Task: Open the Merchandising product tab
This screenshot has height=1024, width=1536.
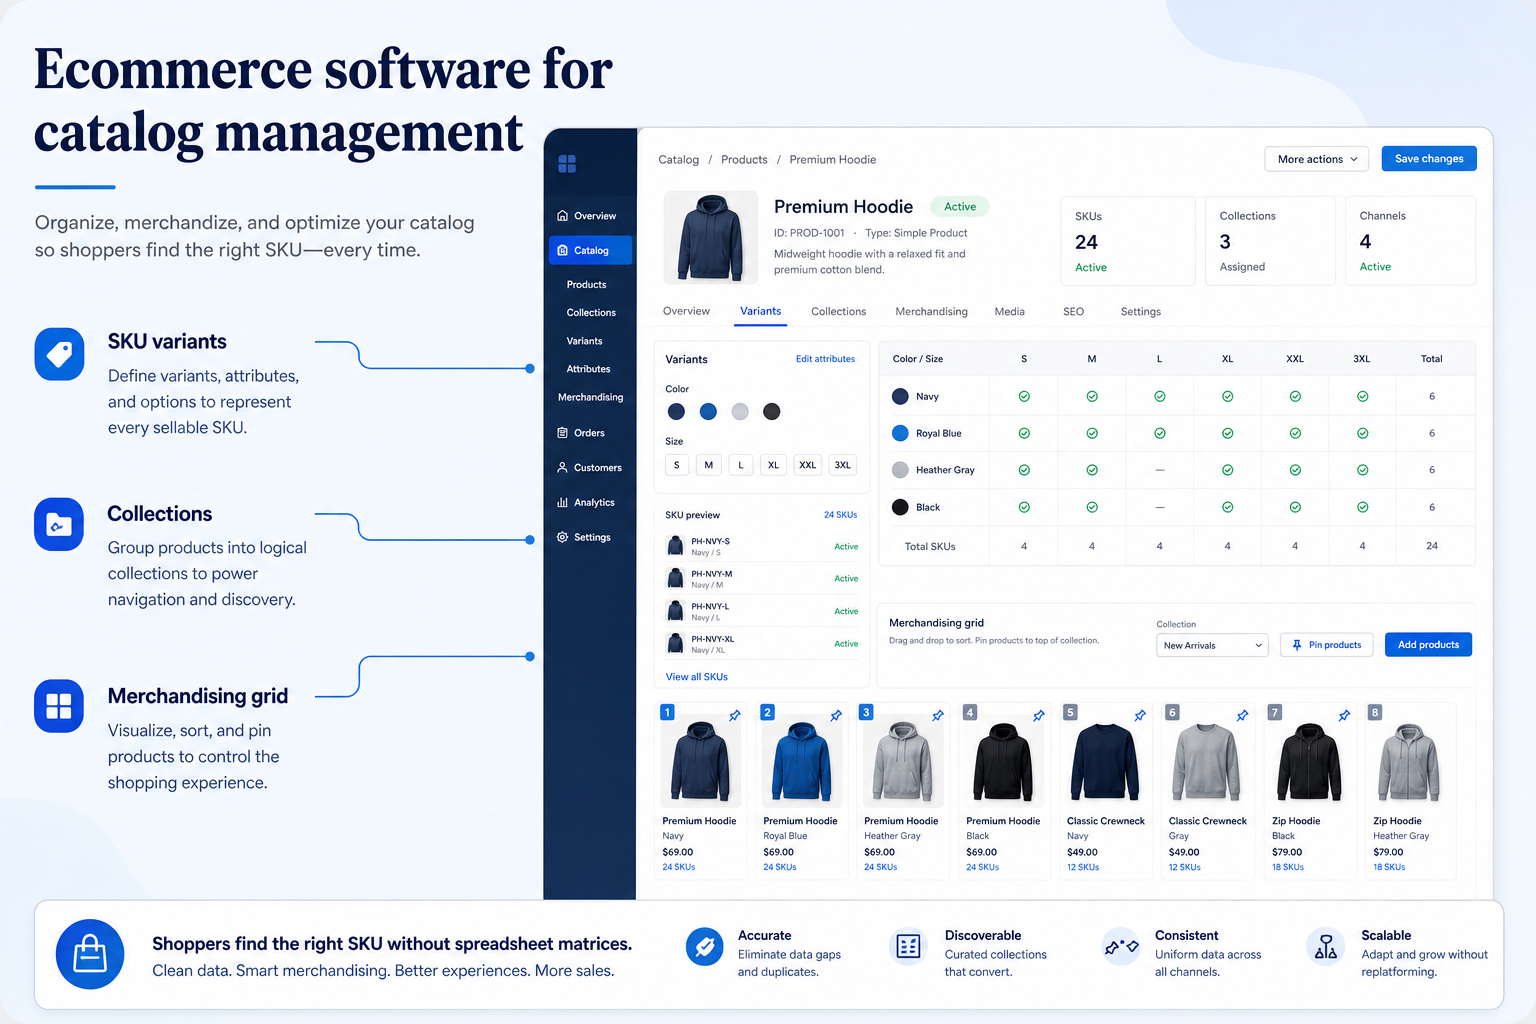Action: 931,312
